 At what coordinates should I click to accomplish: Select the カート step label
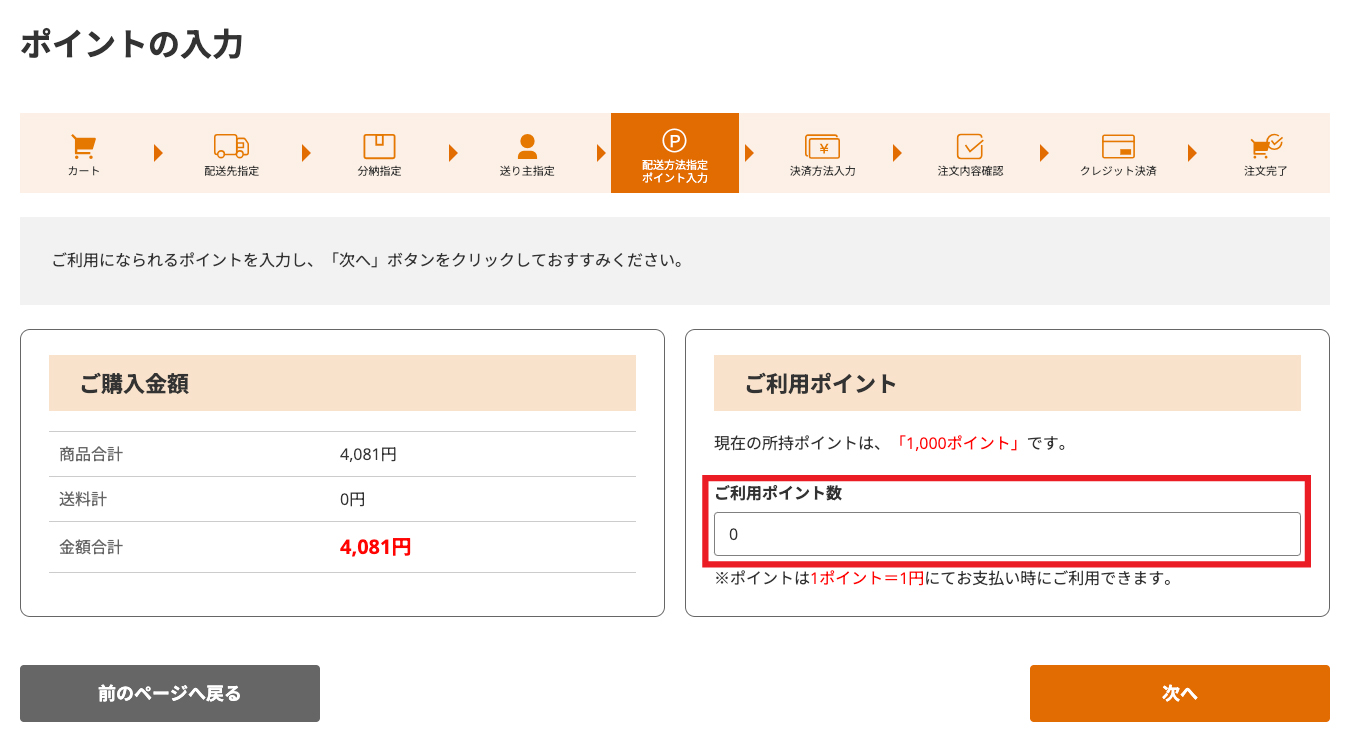(x=84, y=171)
